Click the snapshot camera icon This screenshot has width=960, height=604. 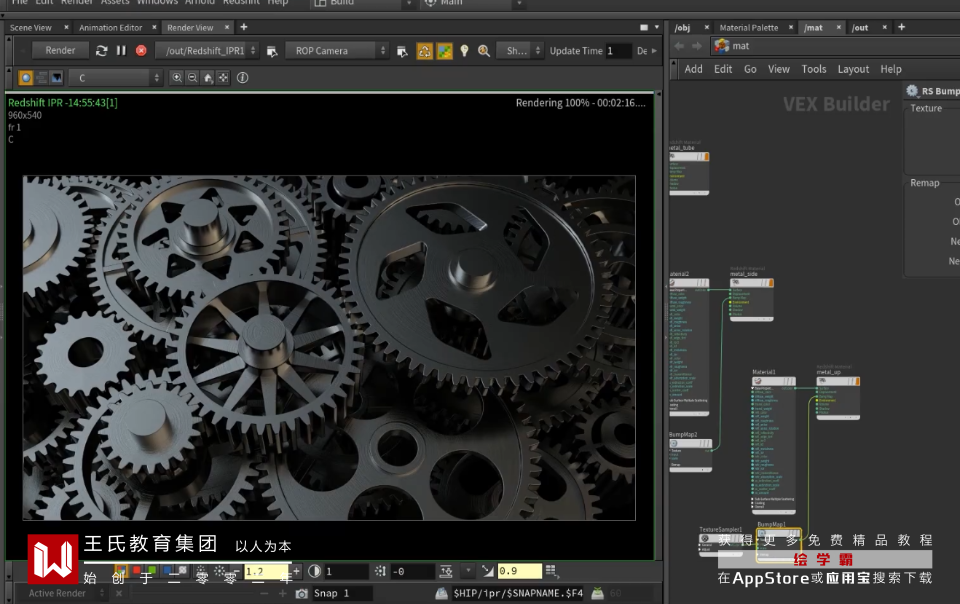tap(301, 593)
